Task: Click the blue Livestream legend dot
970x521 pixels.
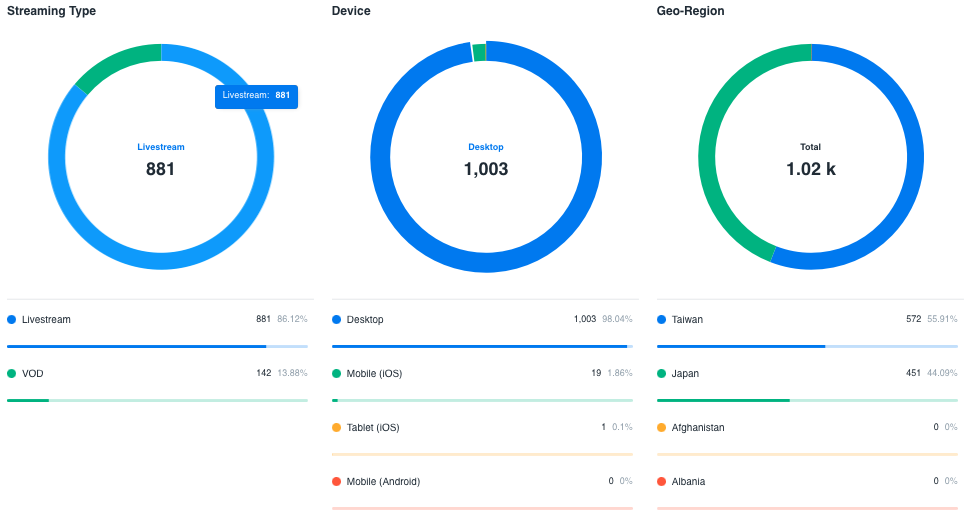Action: click(x=12, y=320)
